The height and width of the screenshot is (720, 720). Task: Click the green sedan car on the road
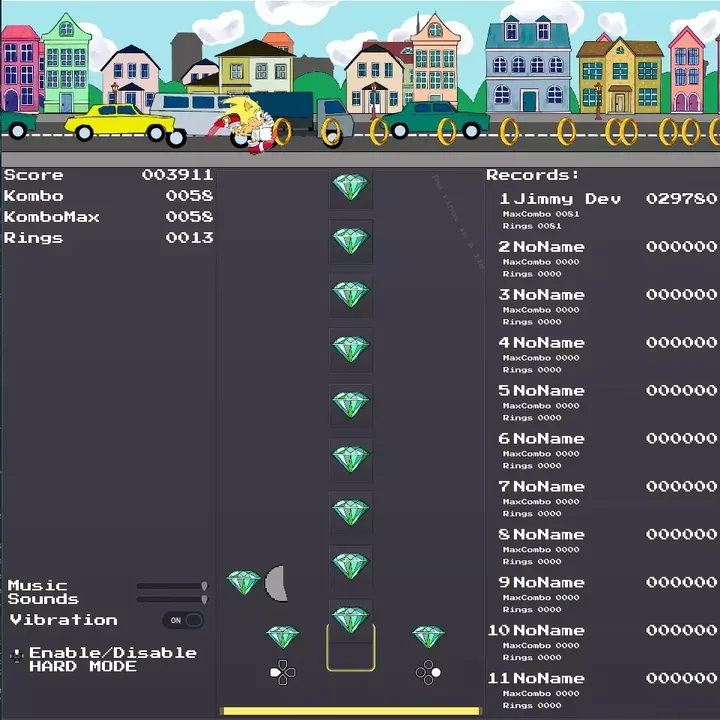tap(433, 119)
